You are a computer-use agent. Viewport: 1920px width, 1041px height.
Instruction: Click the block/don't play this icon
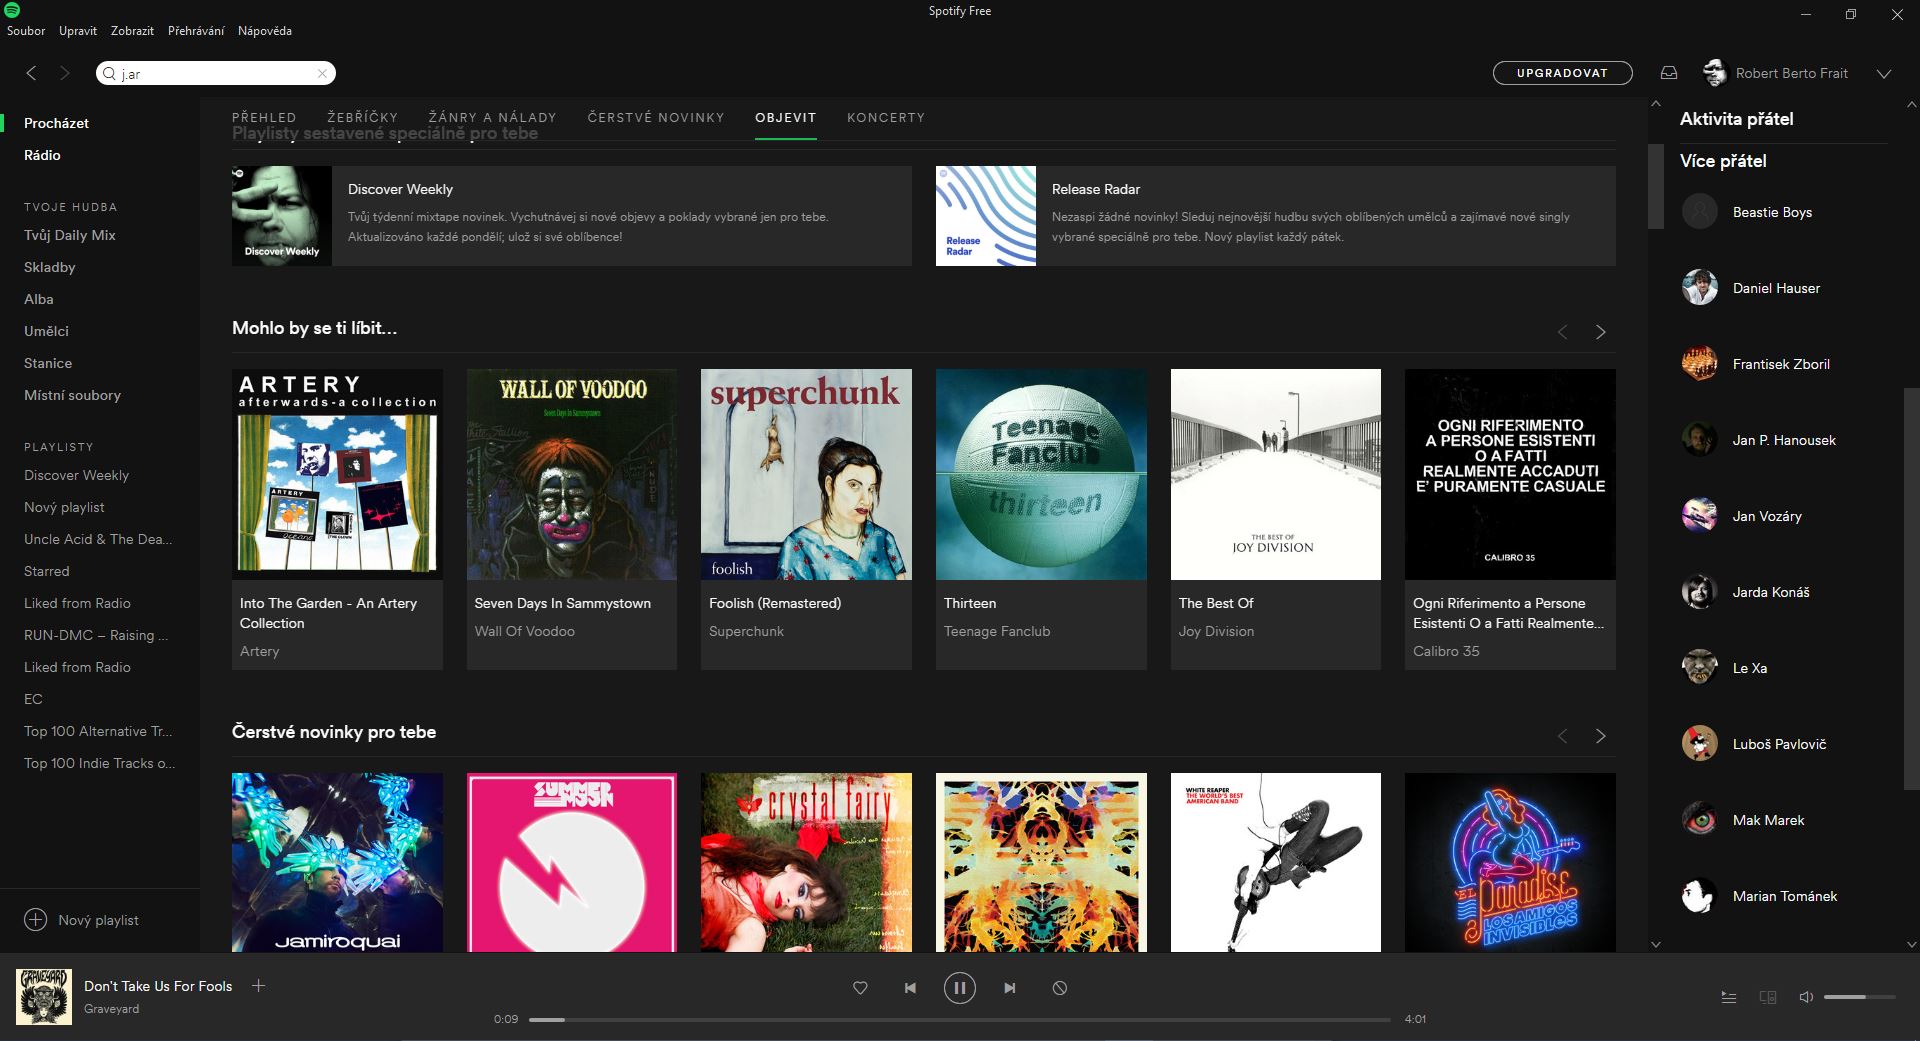click(x=1060, y=988)
